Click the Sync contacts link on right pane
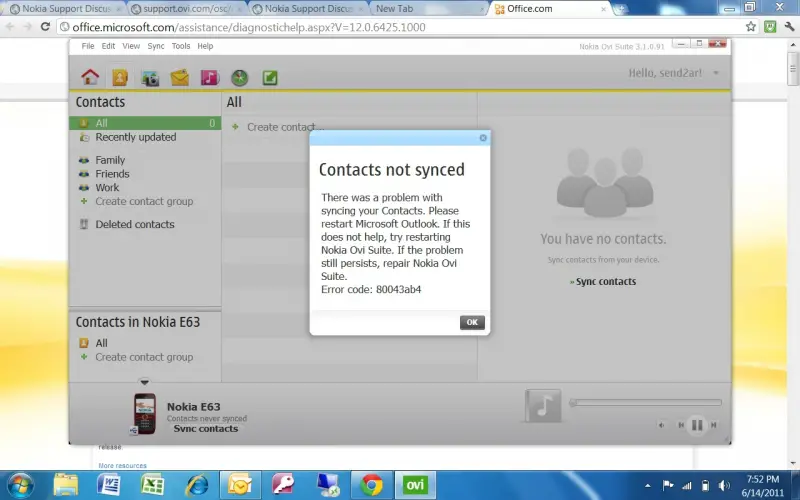Screen dimensions: 800x500 [606, 281]
